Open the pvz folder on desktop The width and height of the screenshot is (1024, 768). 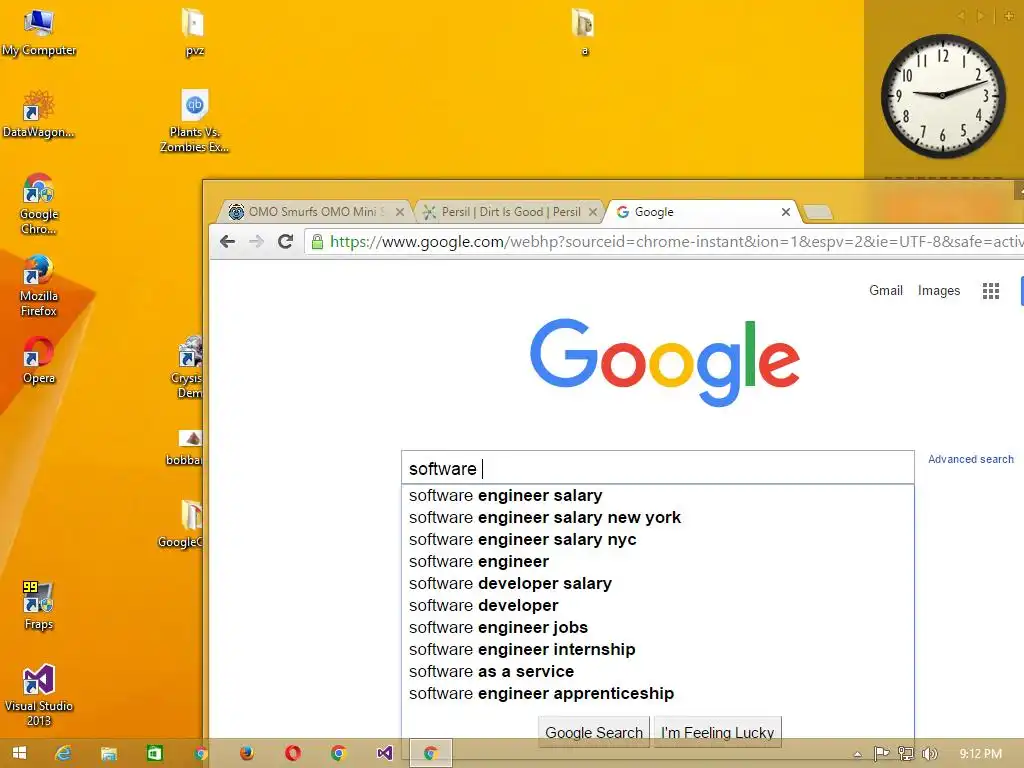193,33
